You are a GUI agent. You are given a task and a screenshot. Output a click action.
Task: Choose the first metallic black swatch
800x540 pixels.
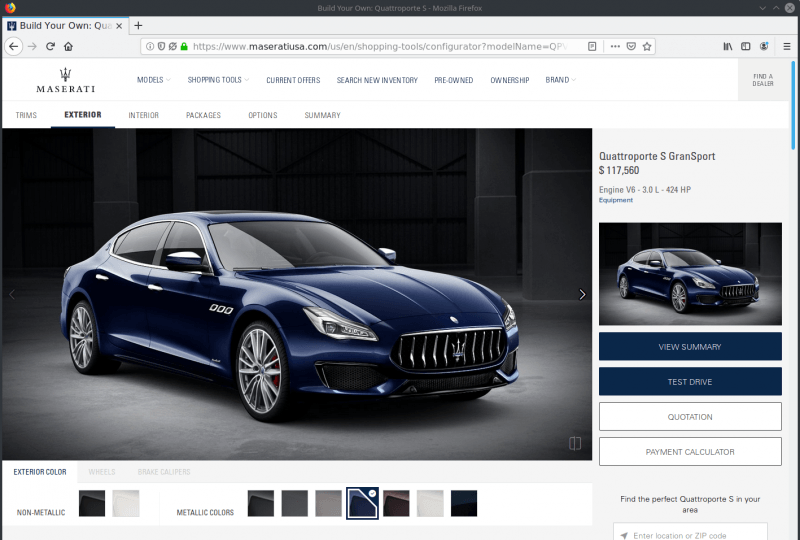[261, 503]
